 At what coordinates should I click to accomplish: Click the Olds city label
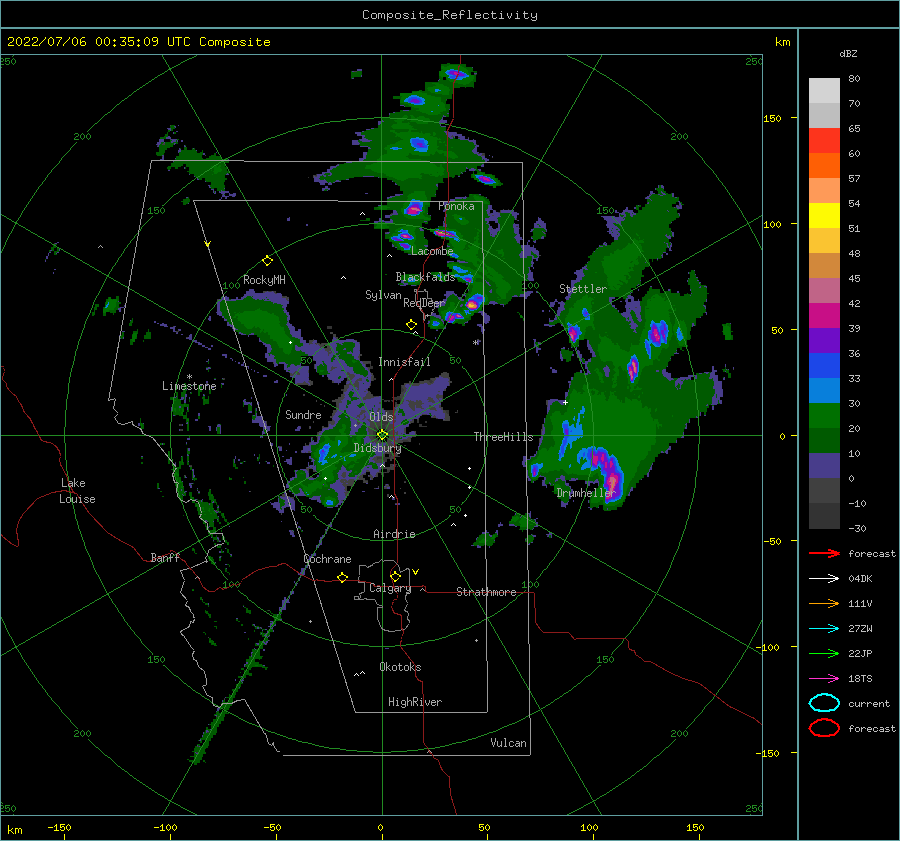[x=381, y=417]
